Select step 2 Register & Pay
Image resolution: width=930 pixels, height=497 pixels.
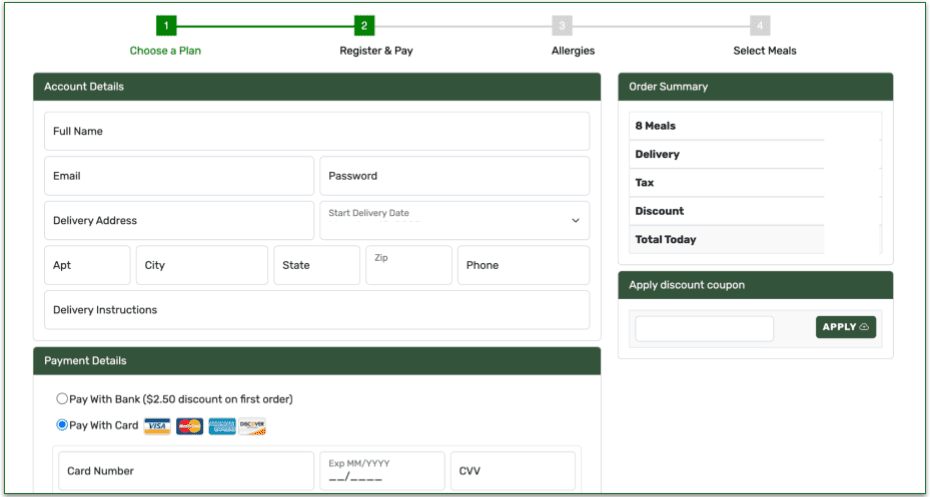click(x=364, y=26)
